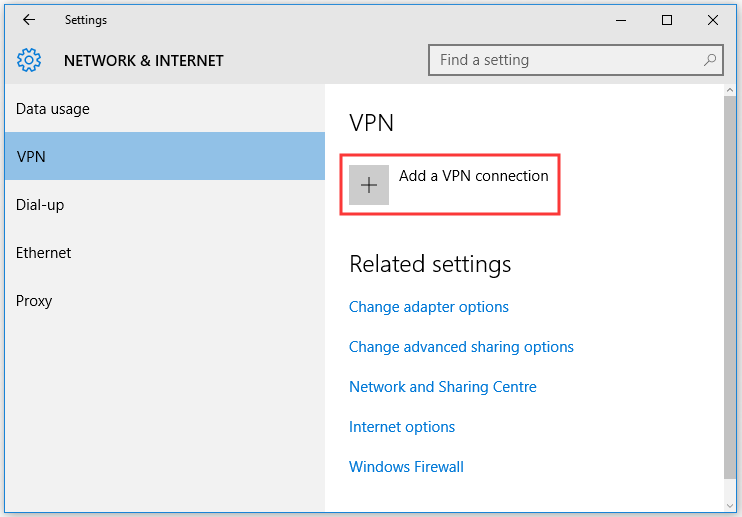Switch to the Proxy section
This screenshot has height=517, width=742.
pos(165,301)
